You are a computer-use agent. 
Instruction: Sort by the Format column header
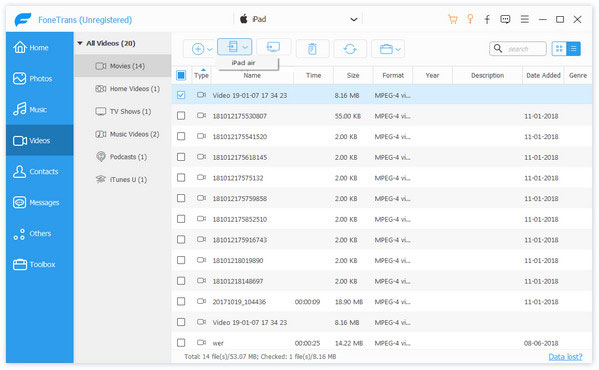click(393, 75)
